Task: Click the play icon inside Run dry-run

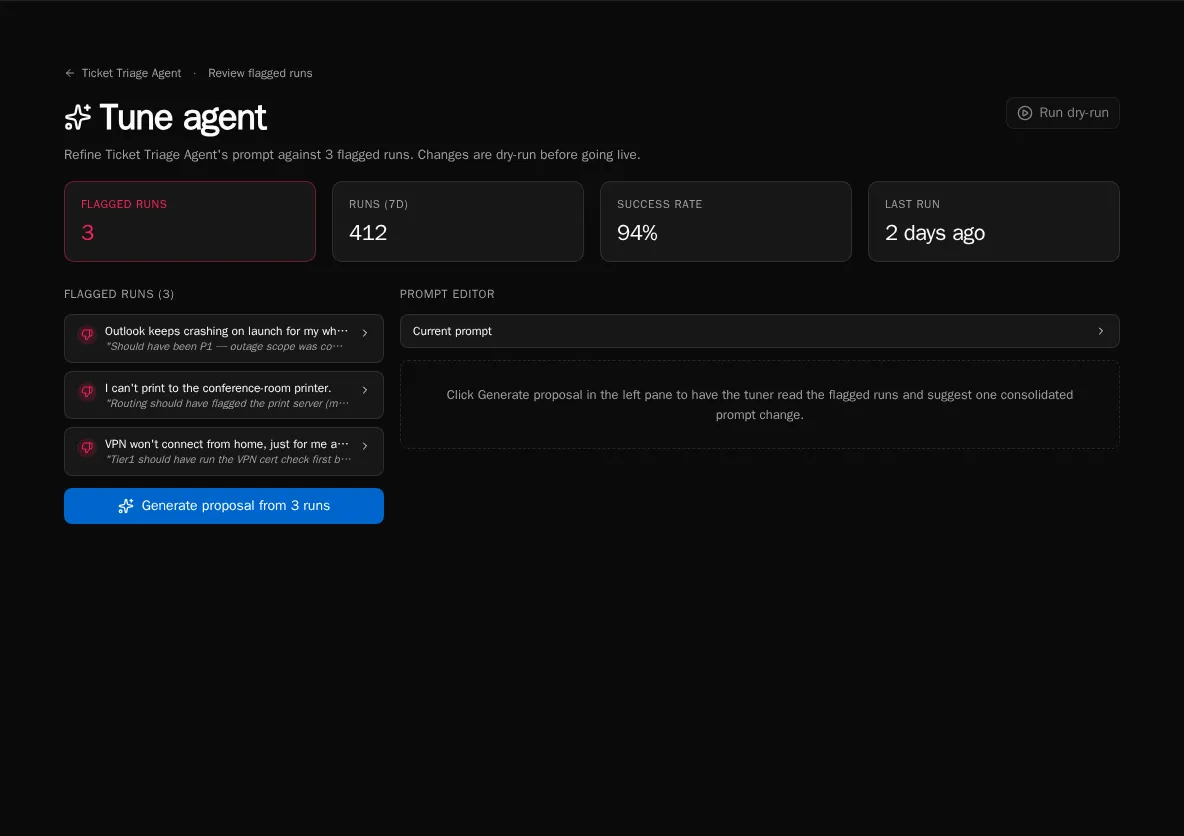Action: [1025, 113]
